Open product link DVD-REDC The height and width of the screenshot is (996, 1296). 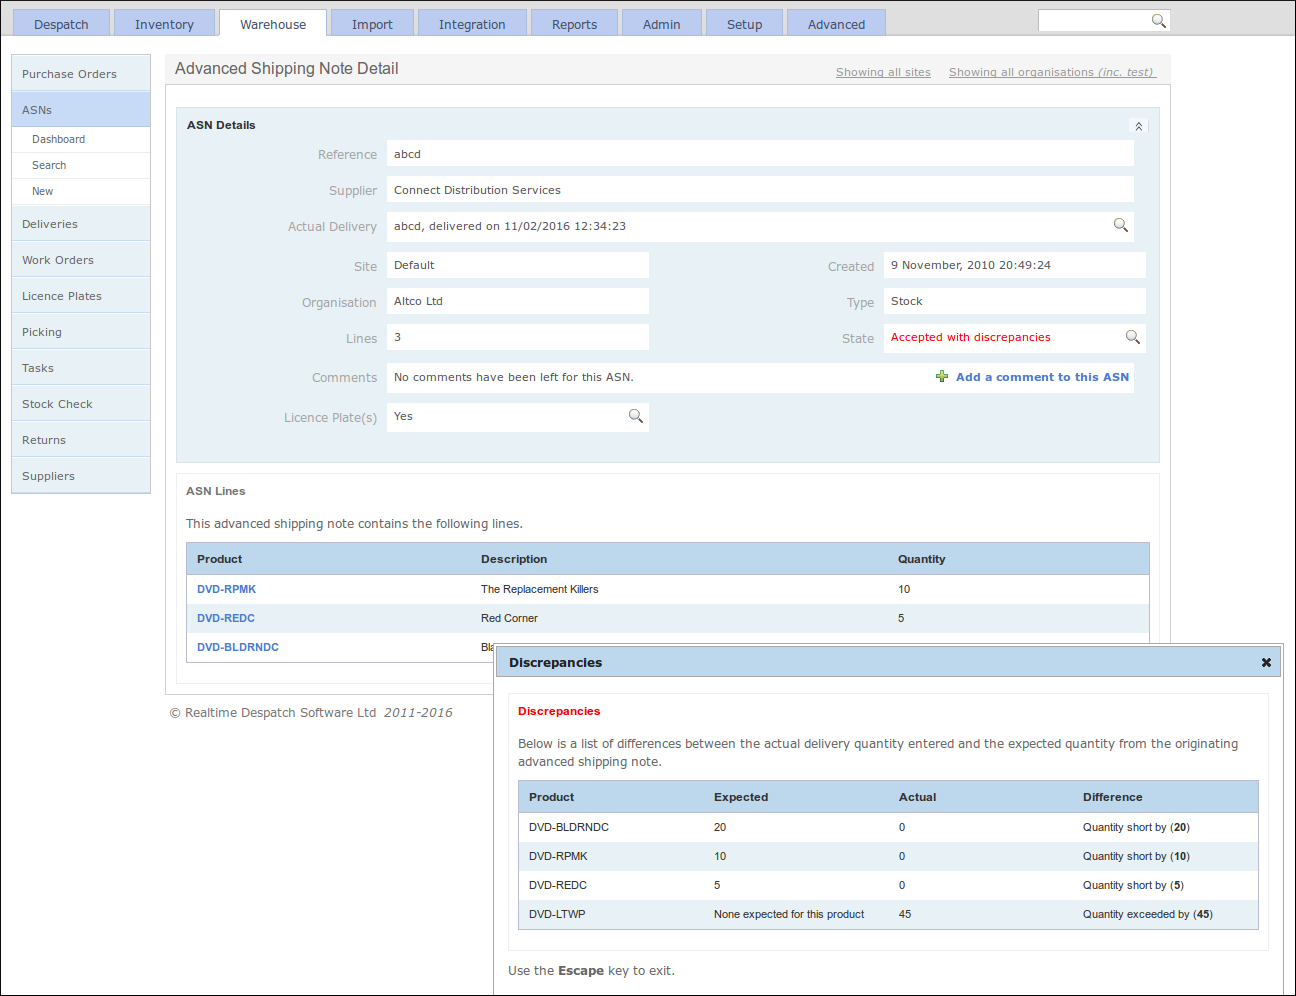point(226,618)
